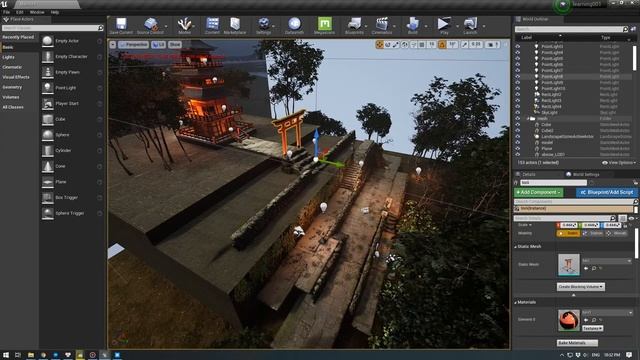This screenshot has height=360, width=640.
Task: Open the Marketplace icon
Action: click(x=235, y=24)
